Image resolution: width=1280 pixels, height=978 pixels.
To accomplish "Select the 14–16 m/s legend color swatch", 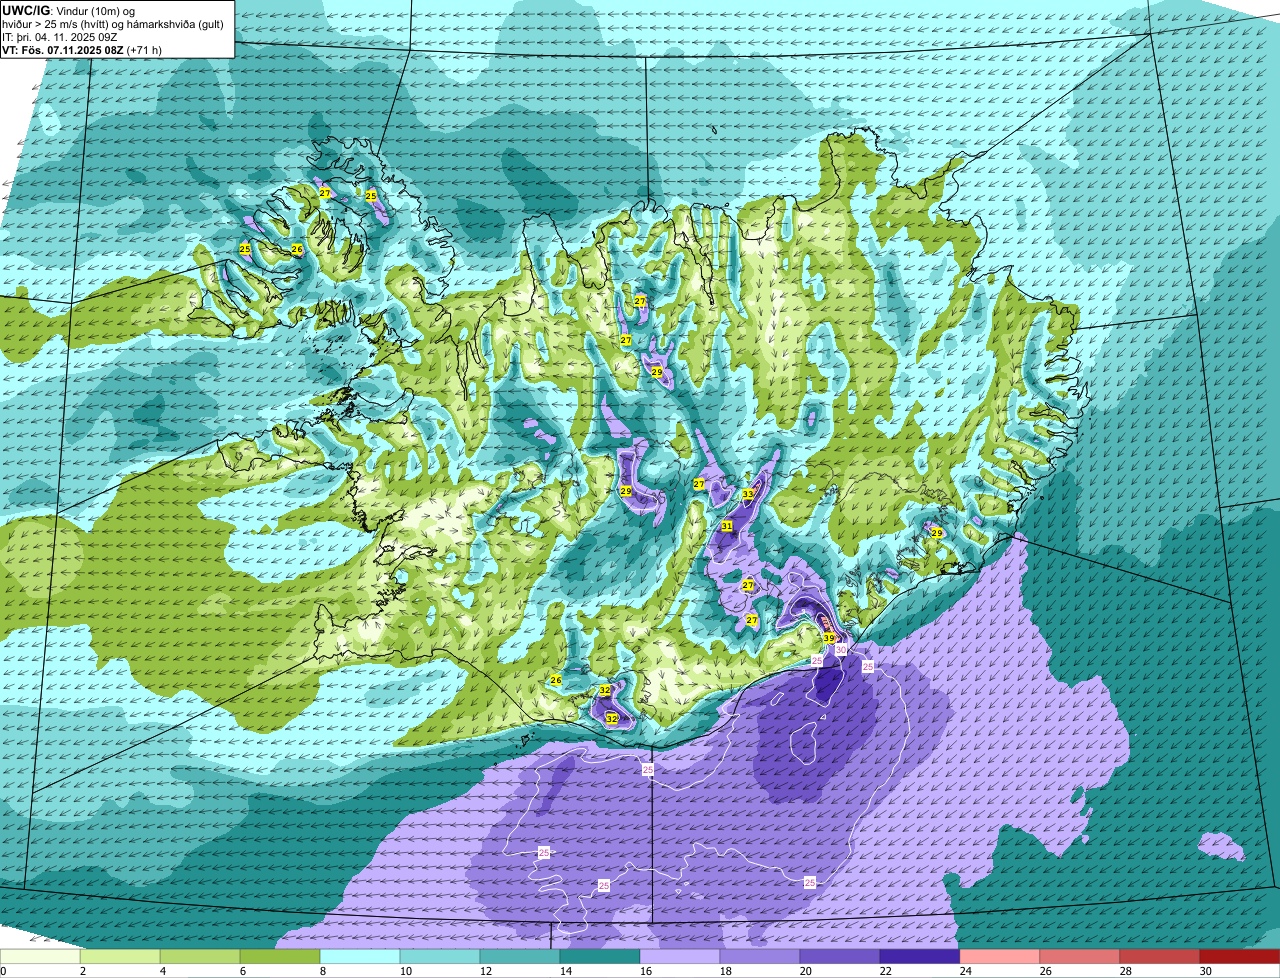I will point(600,957).
